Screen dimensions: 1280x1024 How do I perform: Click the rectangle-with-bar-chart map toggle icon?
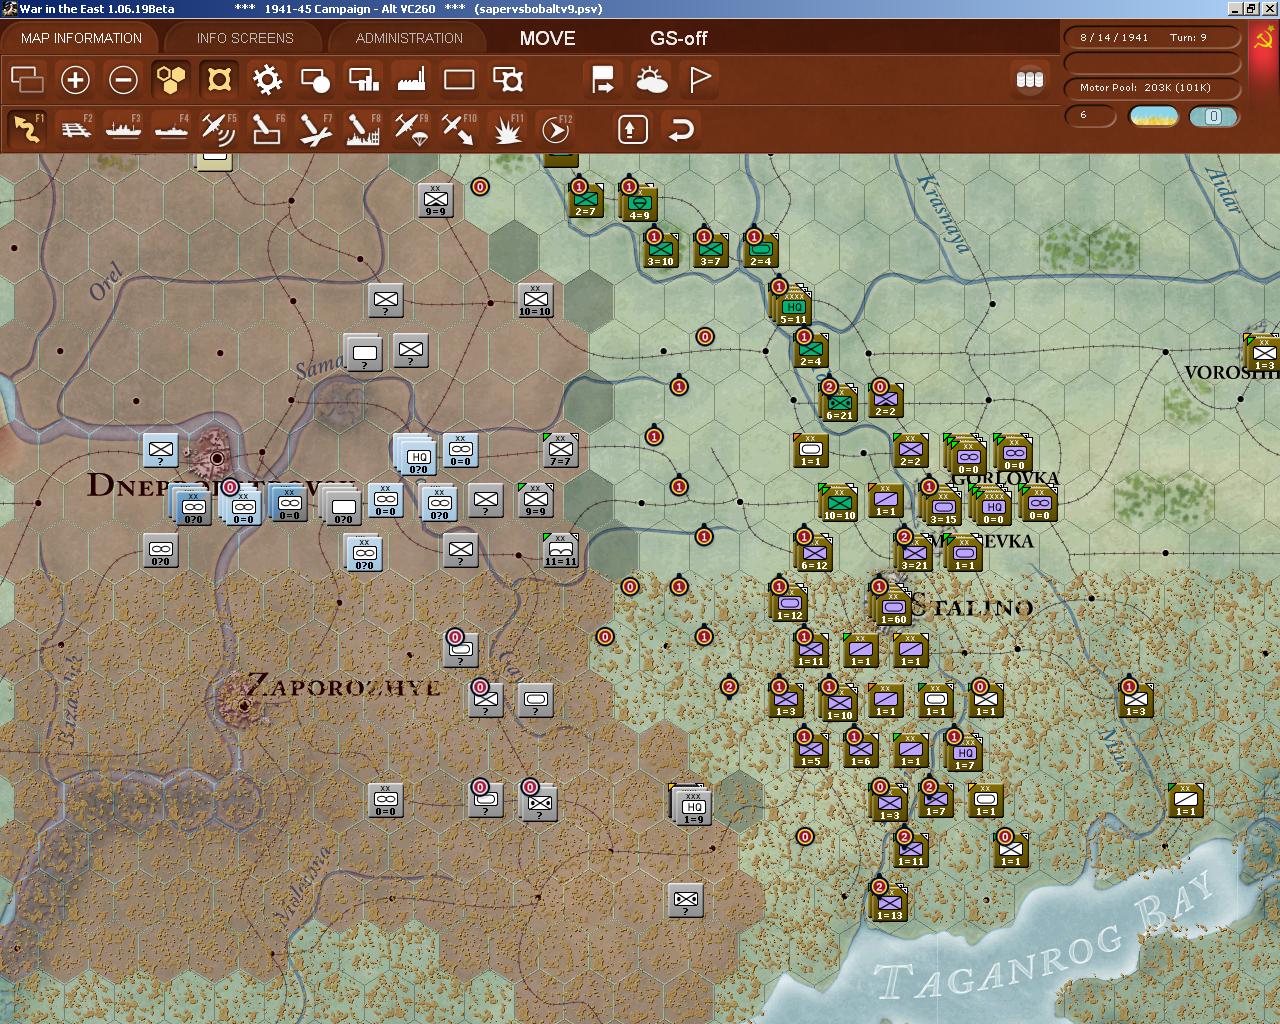point(363,79)
